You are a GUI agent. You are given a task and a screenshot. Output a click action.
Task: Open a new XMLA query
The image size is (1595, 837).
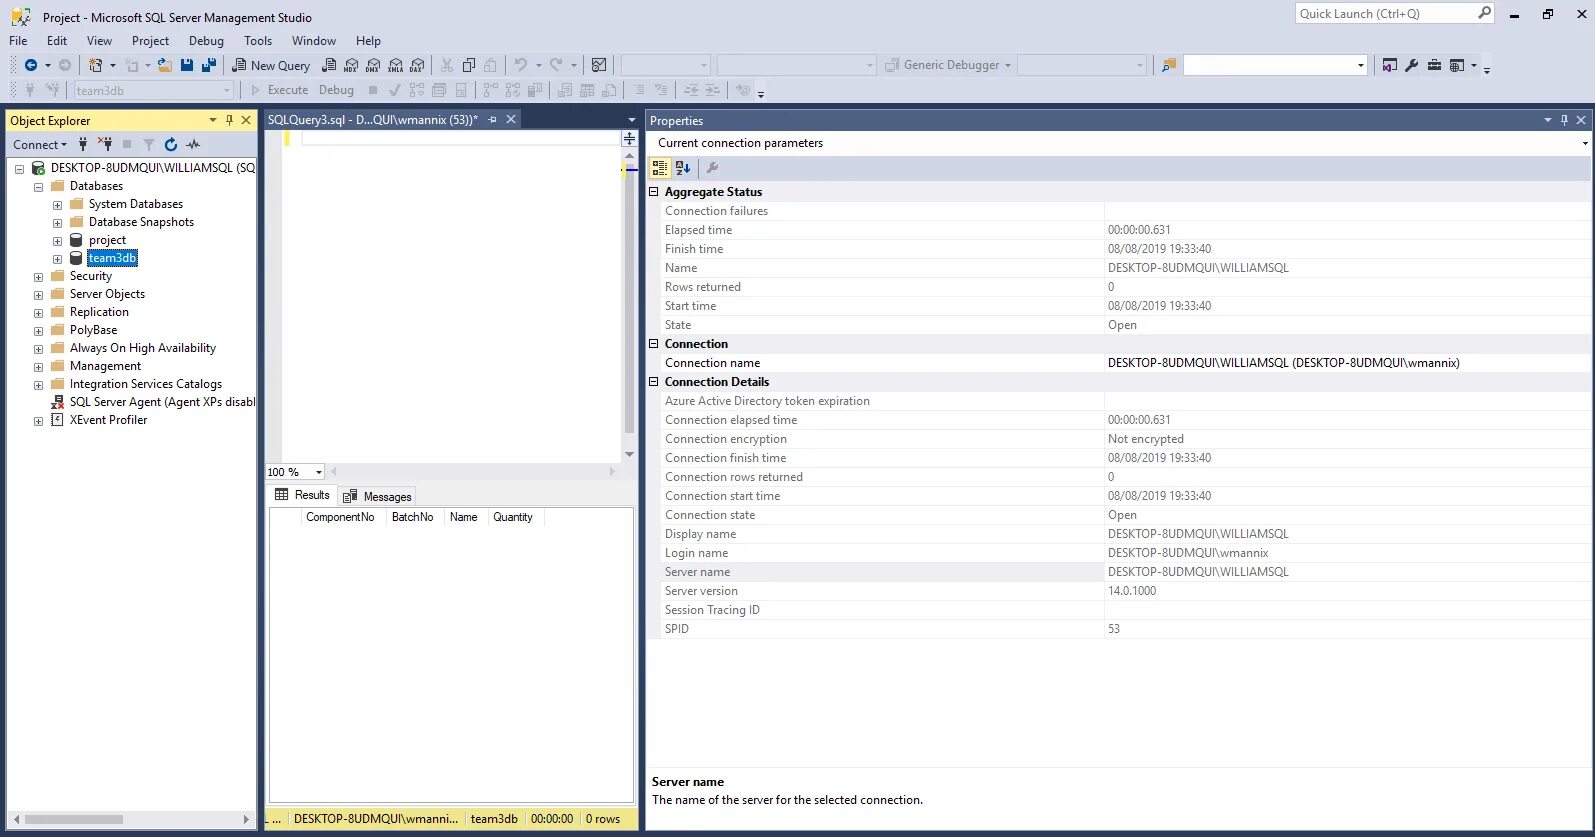click(395, 65)
